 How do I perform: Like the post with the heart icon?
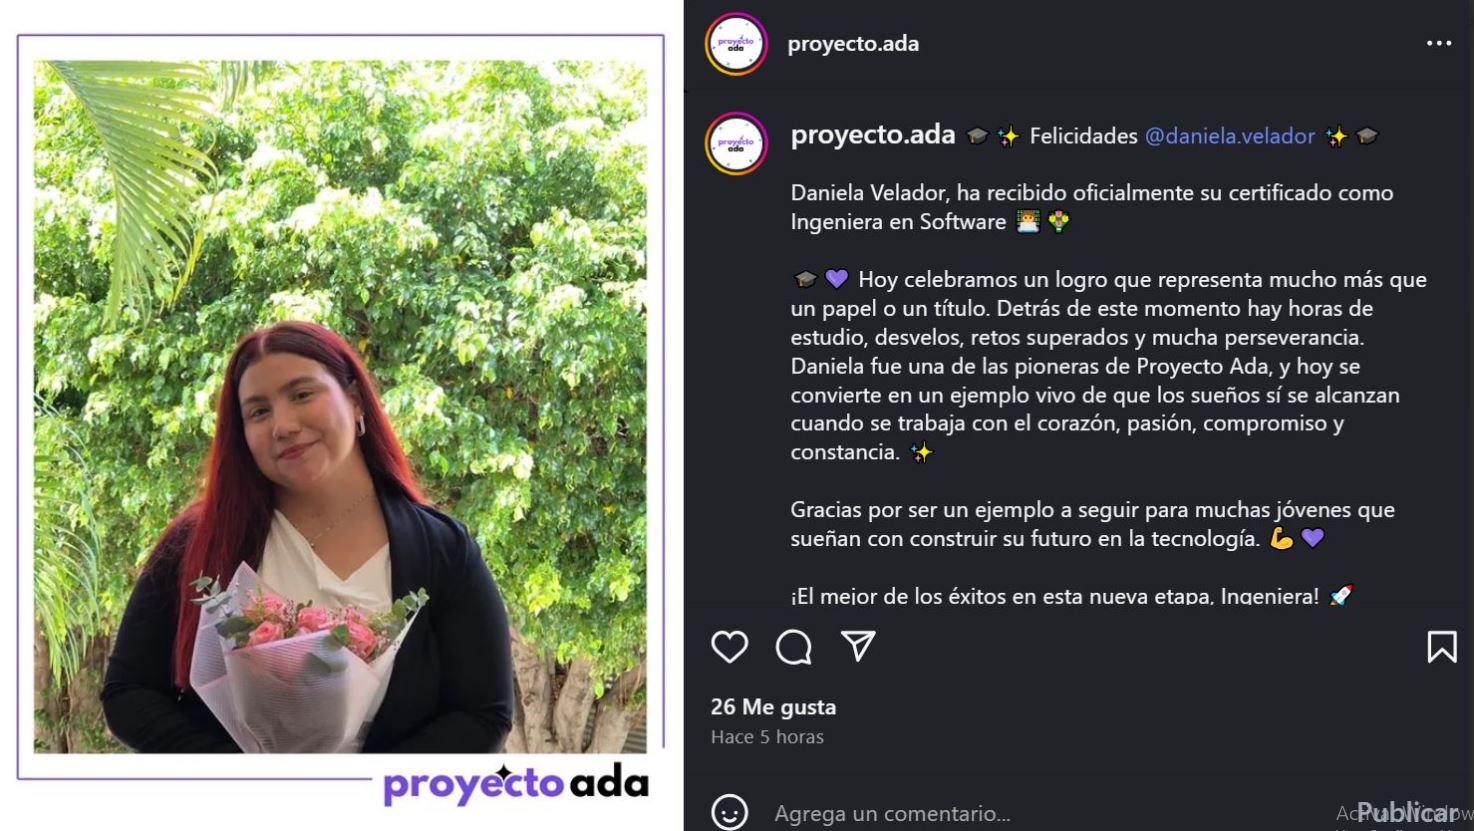(x=729, y=647)
